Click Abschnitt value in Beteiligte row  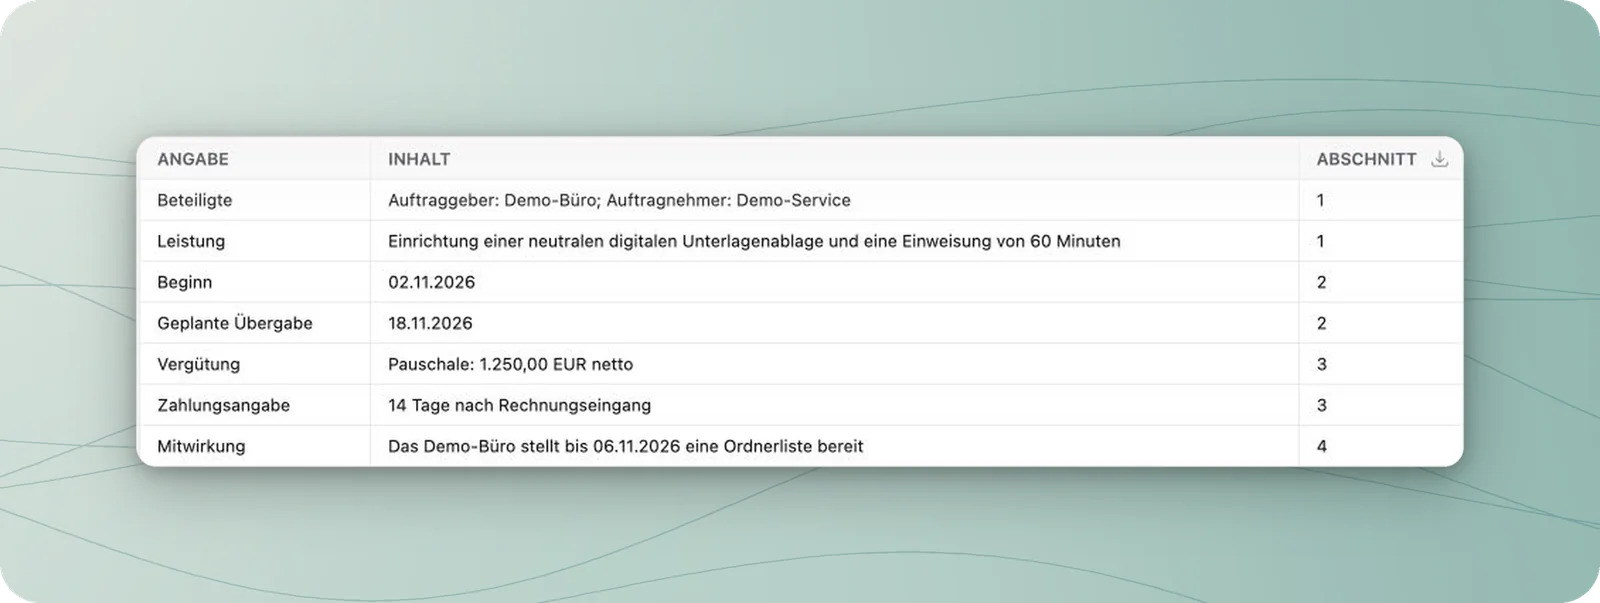pyautogui.click(x=1320, y=200)
